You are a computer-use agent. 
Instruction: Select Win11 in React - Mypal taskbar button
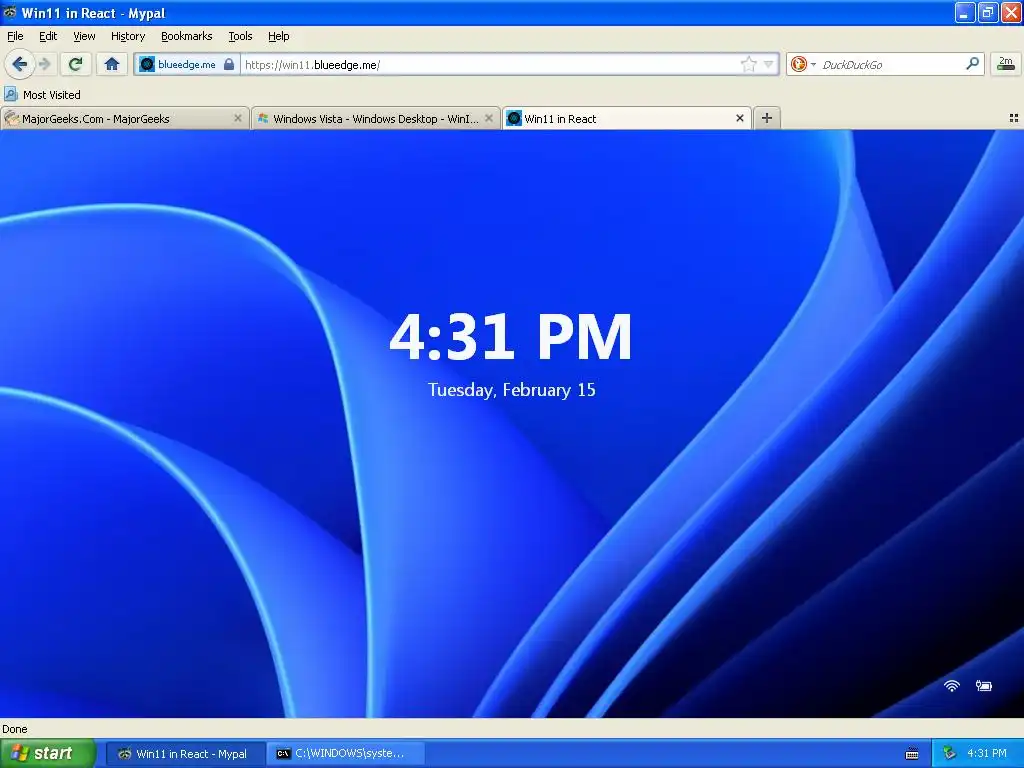pyautogui.click(x=185, y=754)
